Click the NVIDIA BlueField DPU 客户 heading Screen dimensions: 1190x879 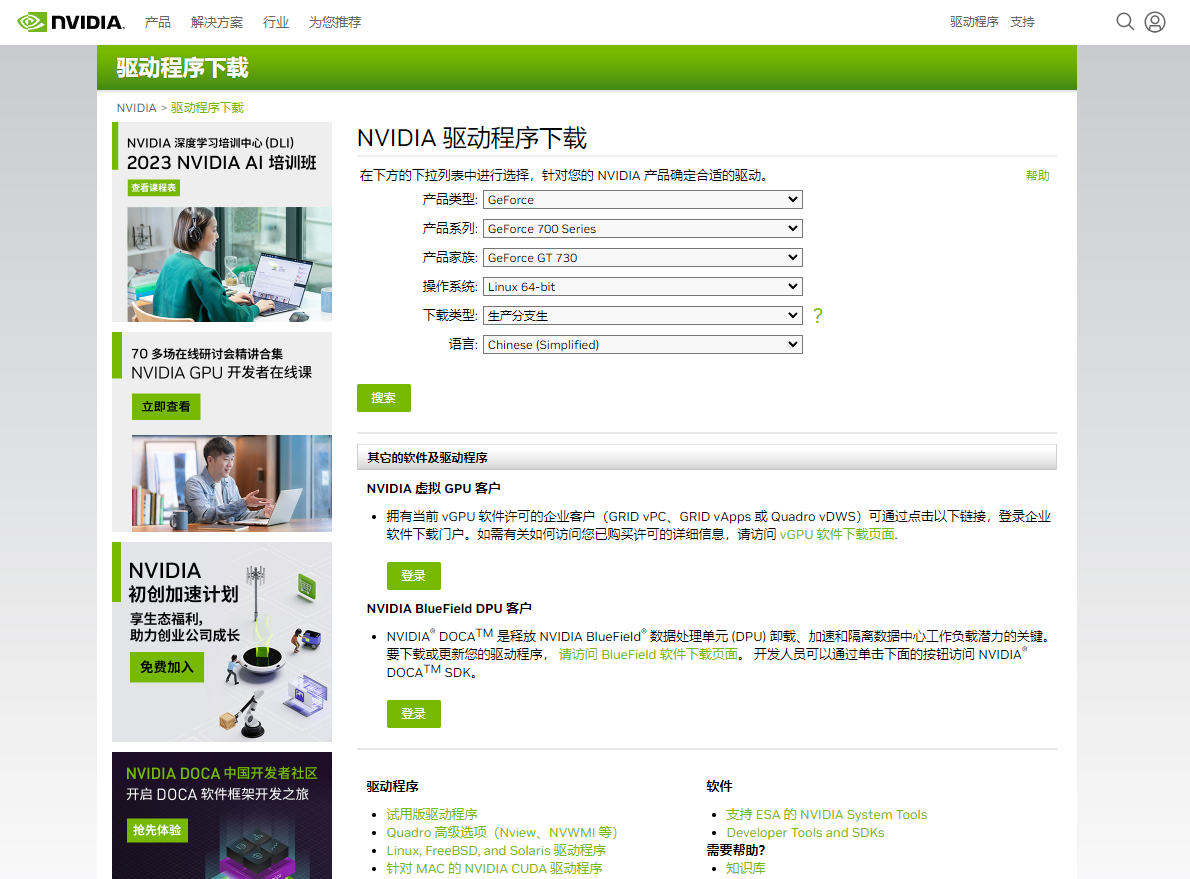point(449,609)
